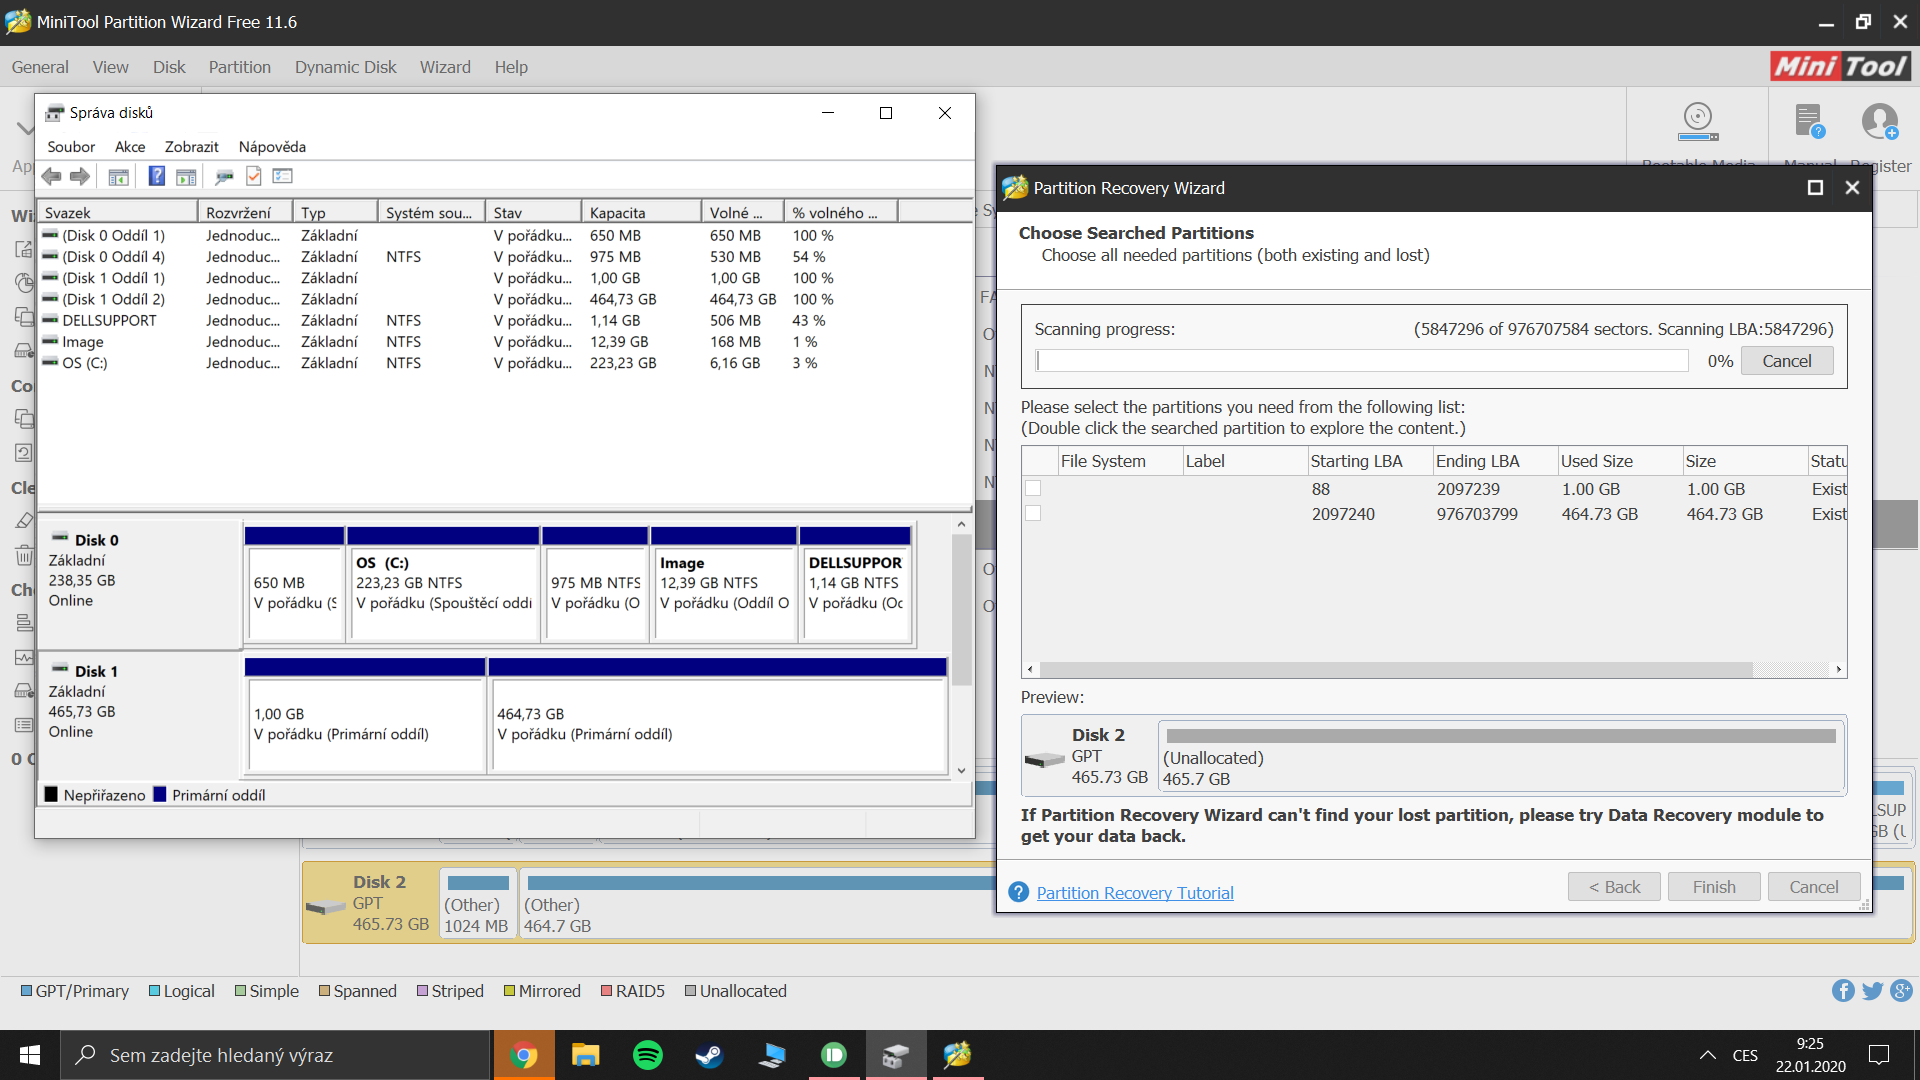Check the 464.73 GB partition checkbox
Image resolution: width=1920 pixels, height=1080 pixels.
pyautogui.click(x=1033, y=514)
